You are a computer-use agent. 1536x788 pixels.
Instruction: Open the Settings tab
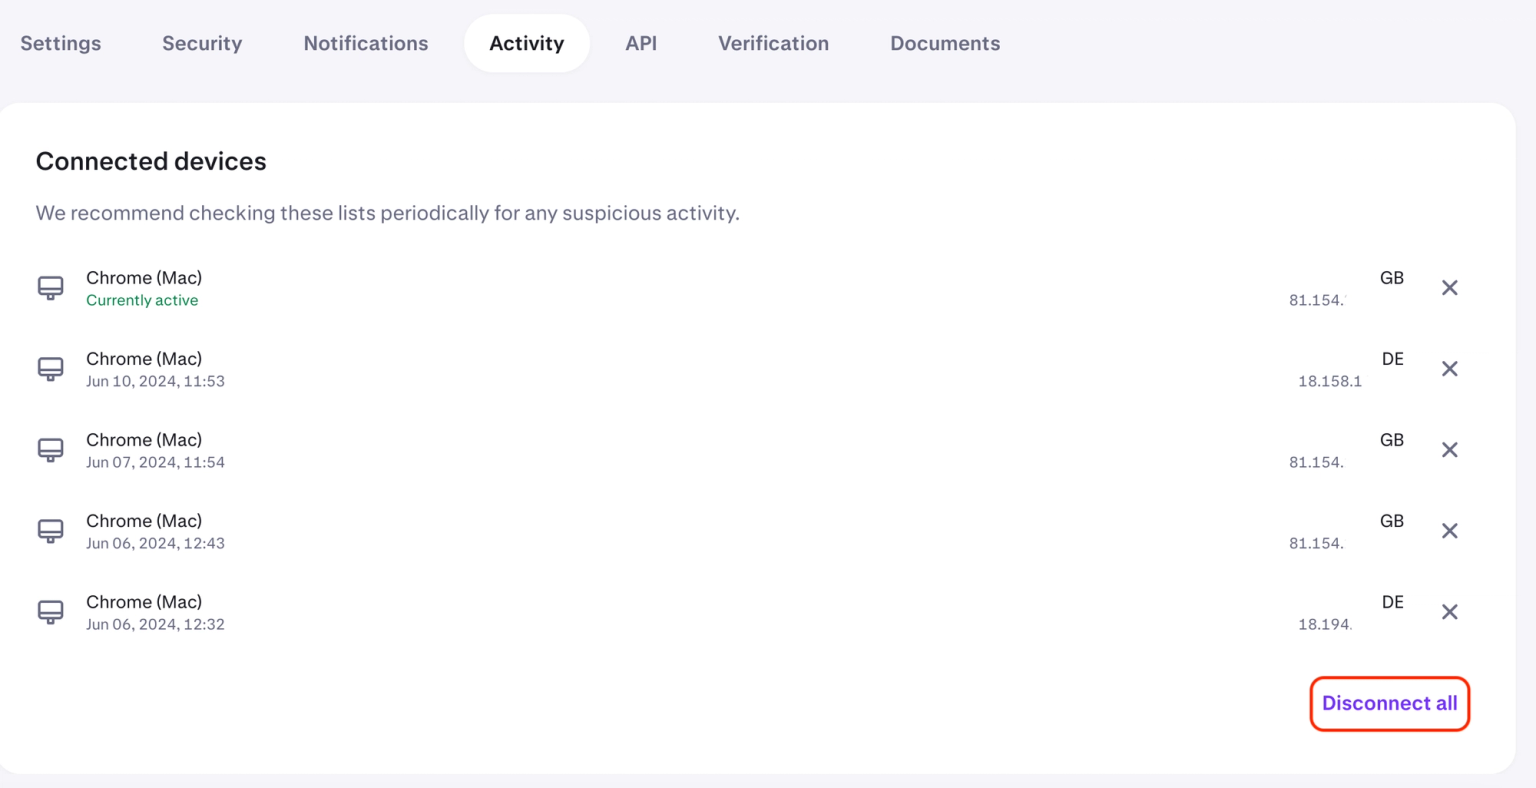point(61,43)
